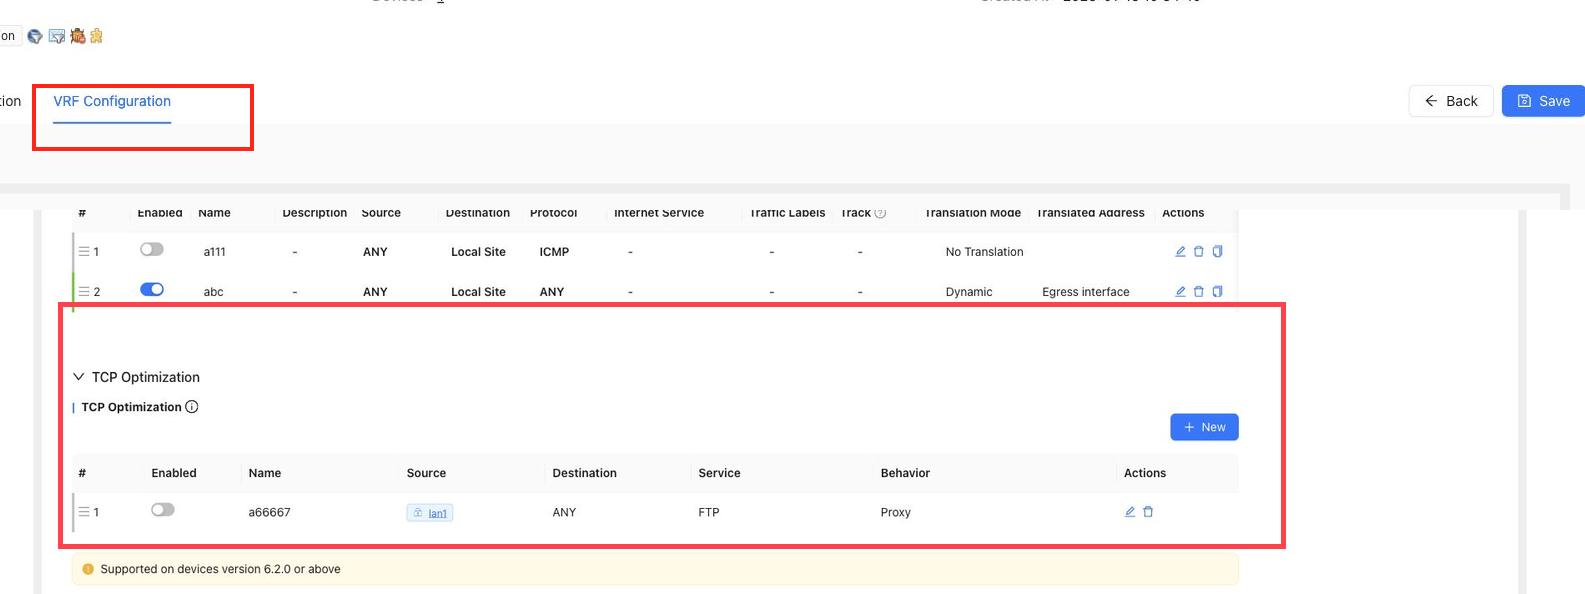1585x594 pixels.
Task: Delete the abc rule
Action: pos(1199,292)
